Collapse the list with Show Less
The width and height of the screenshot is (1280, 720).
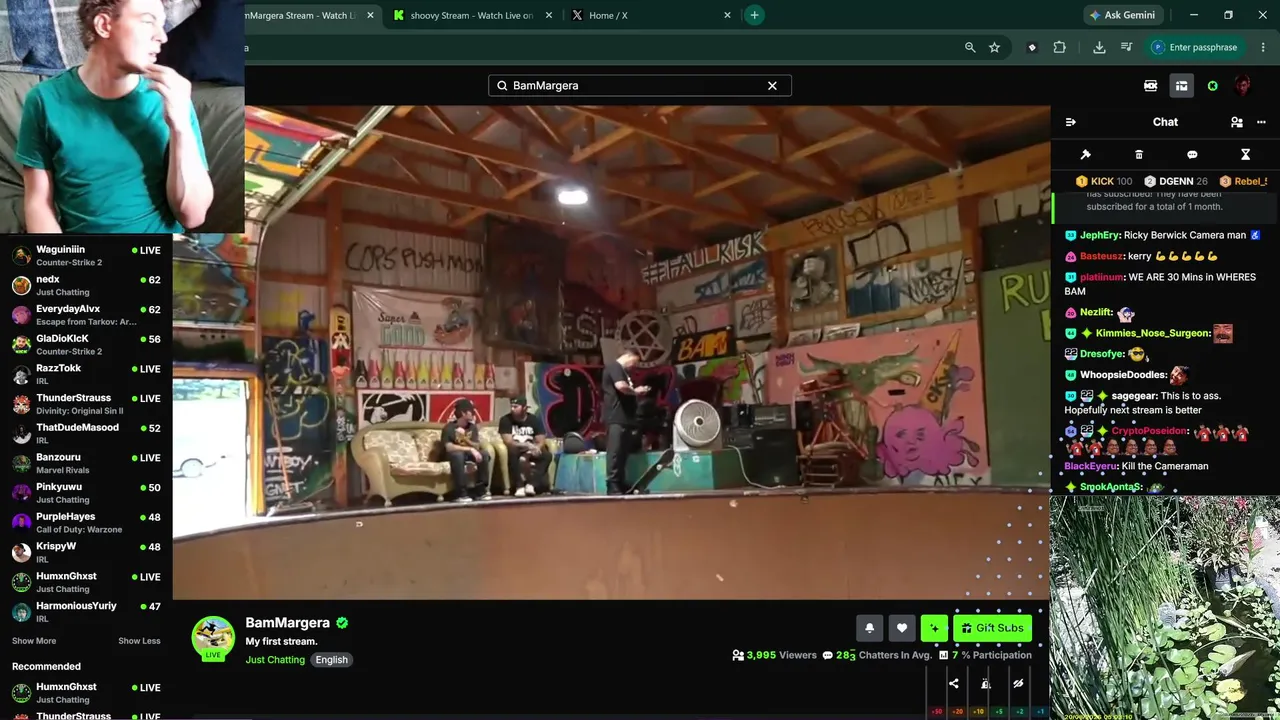pos(139,641)
